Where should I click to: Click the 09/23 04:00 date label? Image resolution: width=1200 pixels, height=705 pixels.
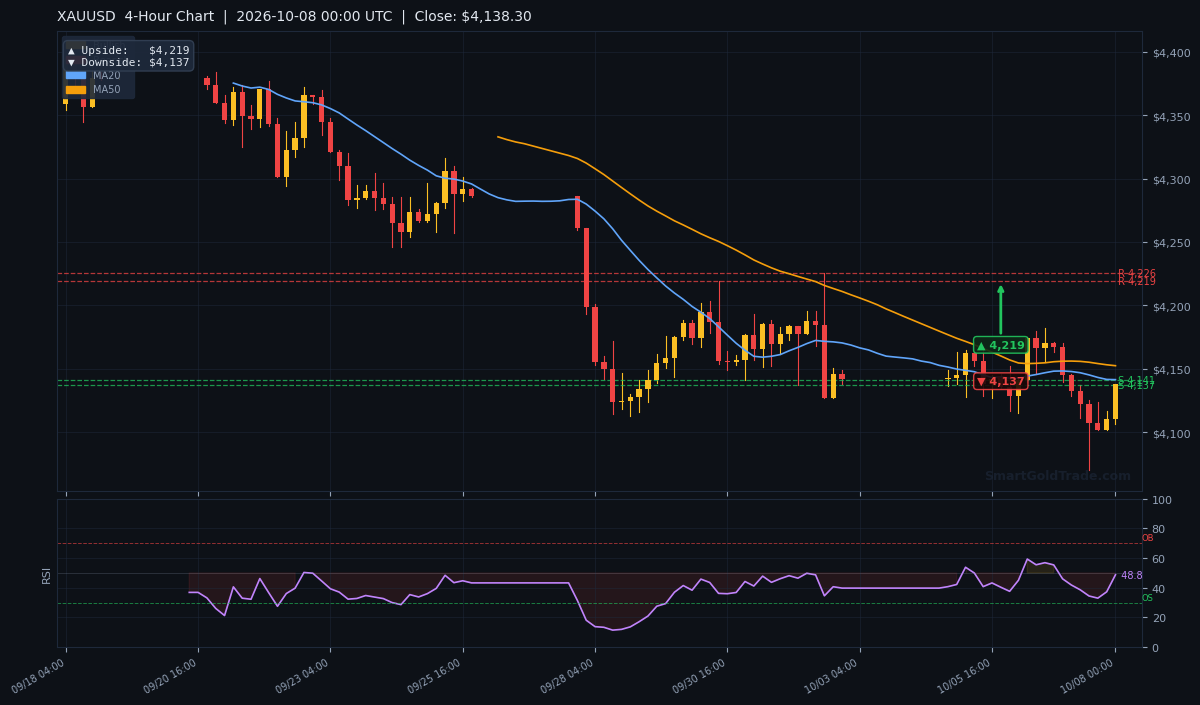303,676
